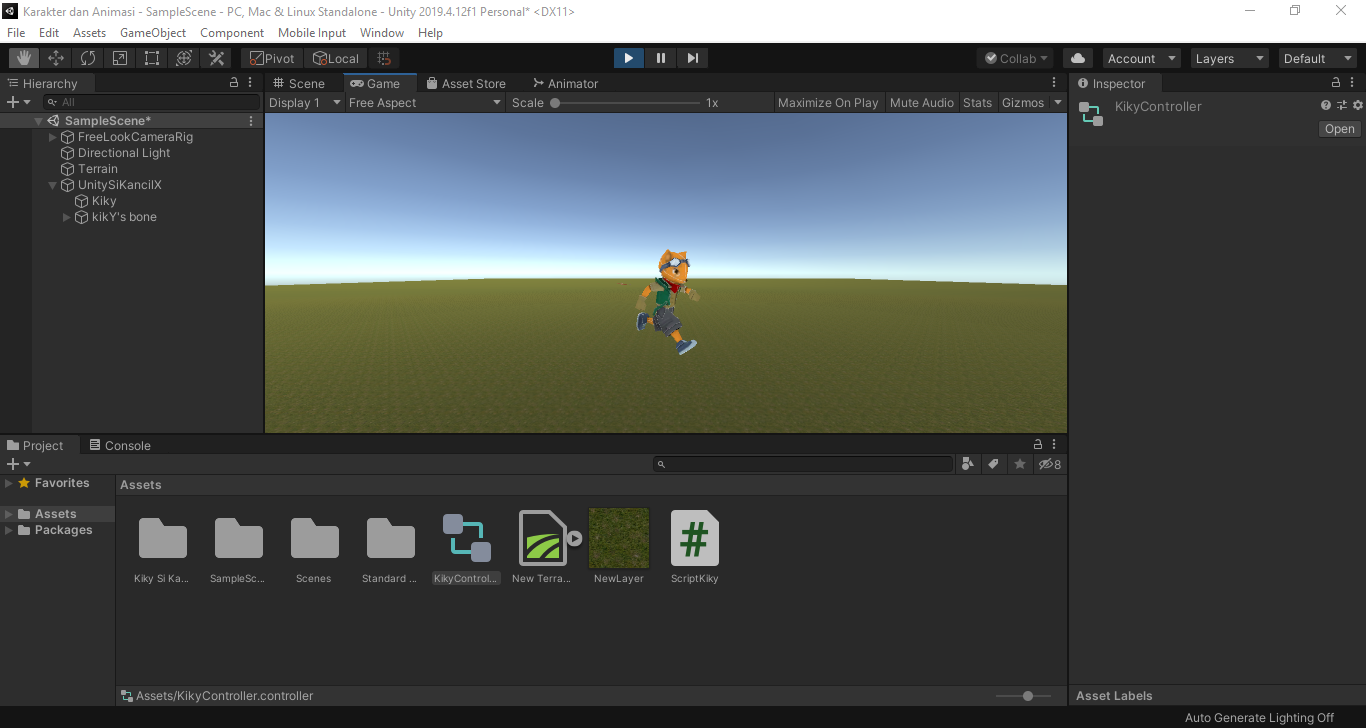Open SampleScene context menu
Image resolution: width=1366 pixels, height=728 pixels.
(251, 121)
